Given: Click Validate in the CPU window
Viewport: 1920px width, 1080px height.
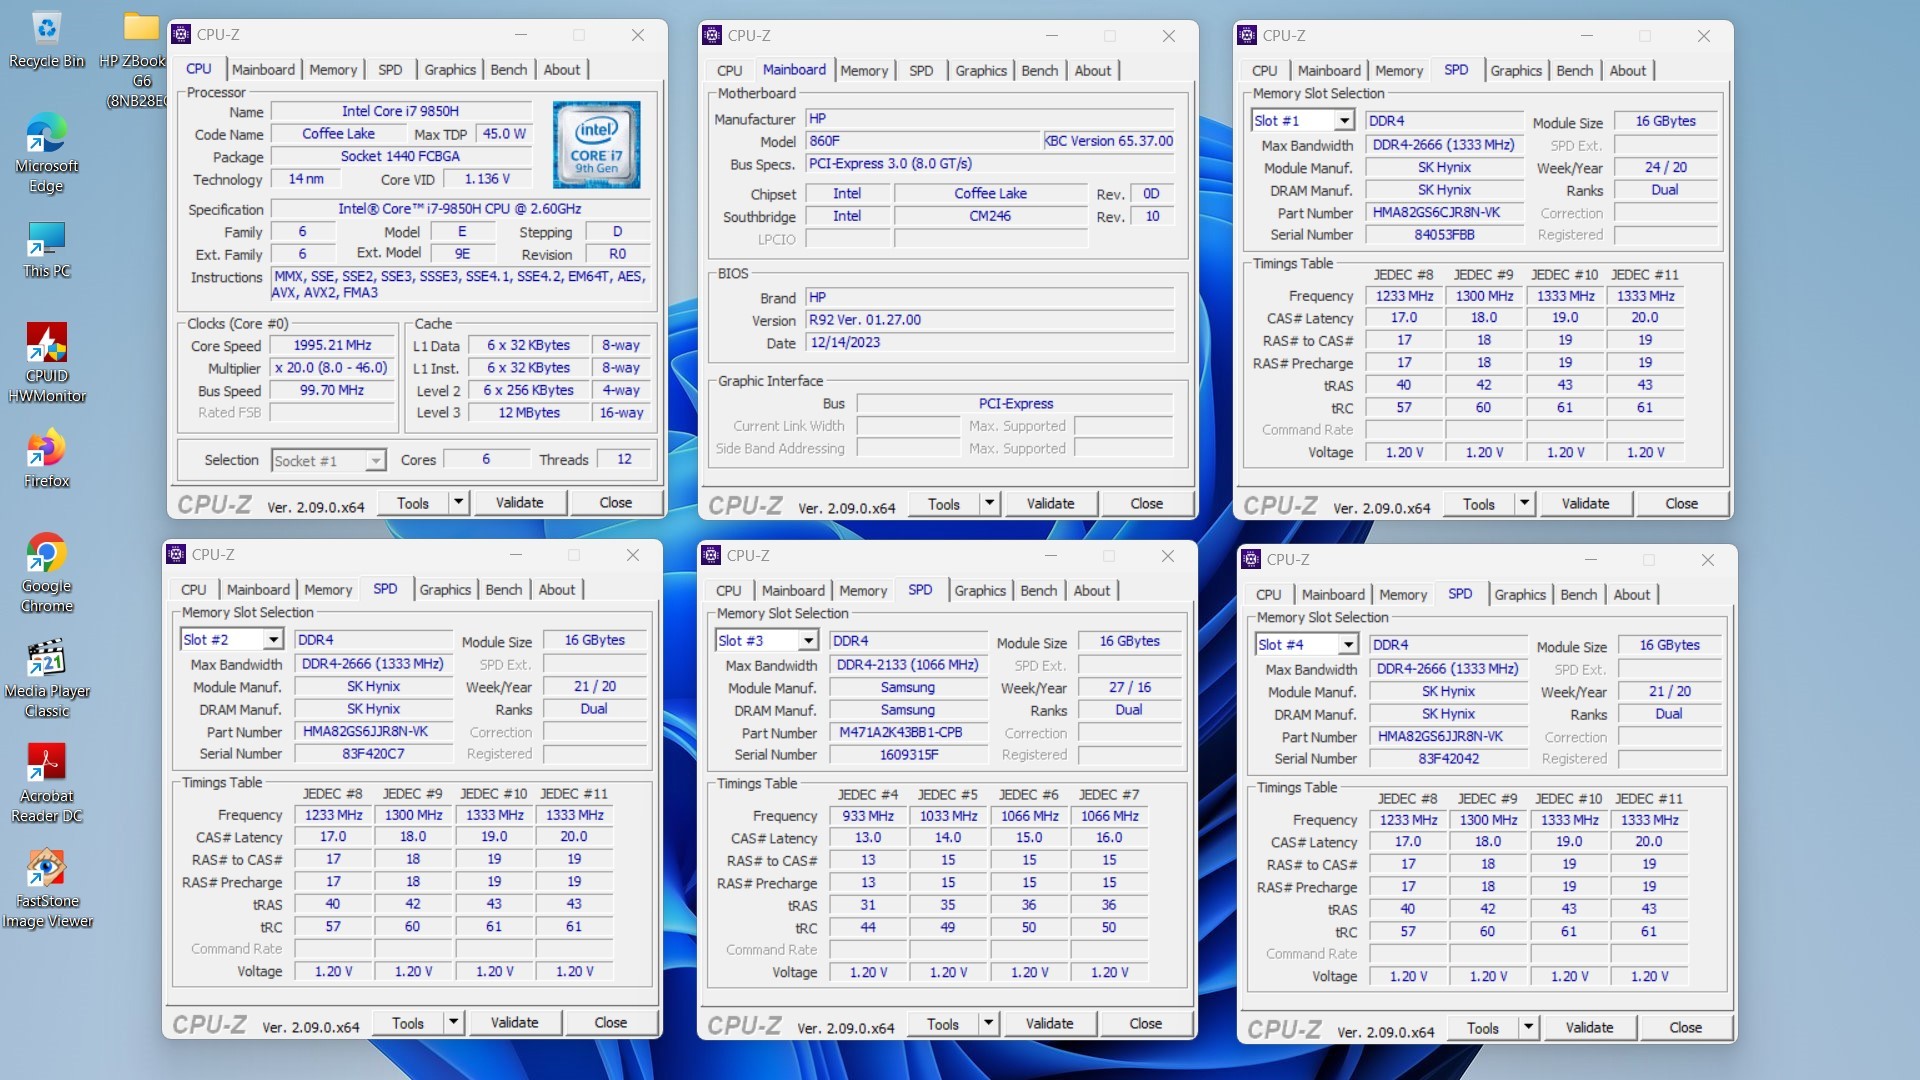Looking at the screenshot, I should [x=520, y=503].
